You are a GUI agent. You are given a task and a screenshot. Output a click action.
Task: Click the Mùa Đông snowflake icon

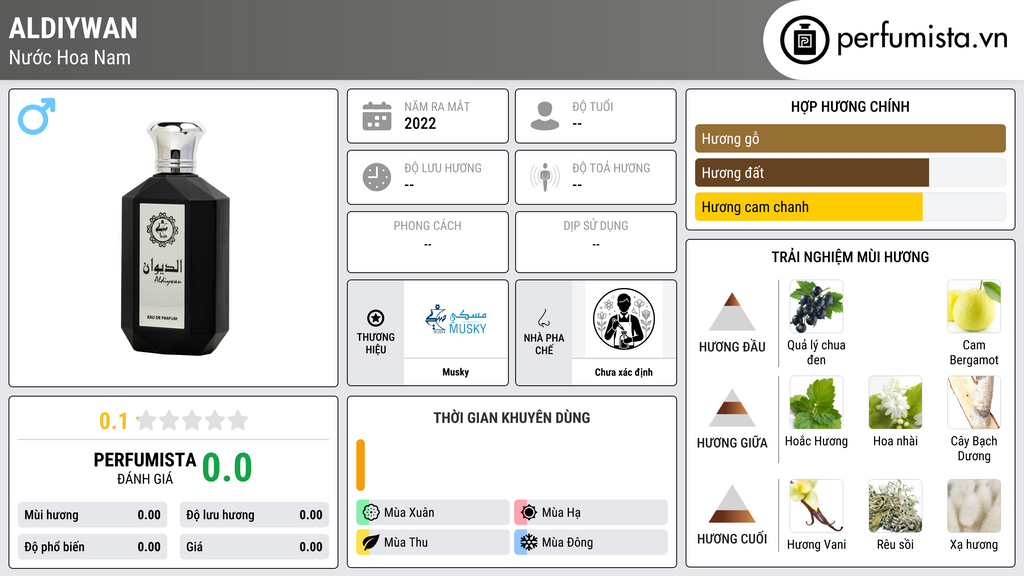coord(528,542)
